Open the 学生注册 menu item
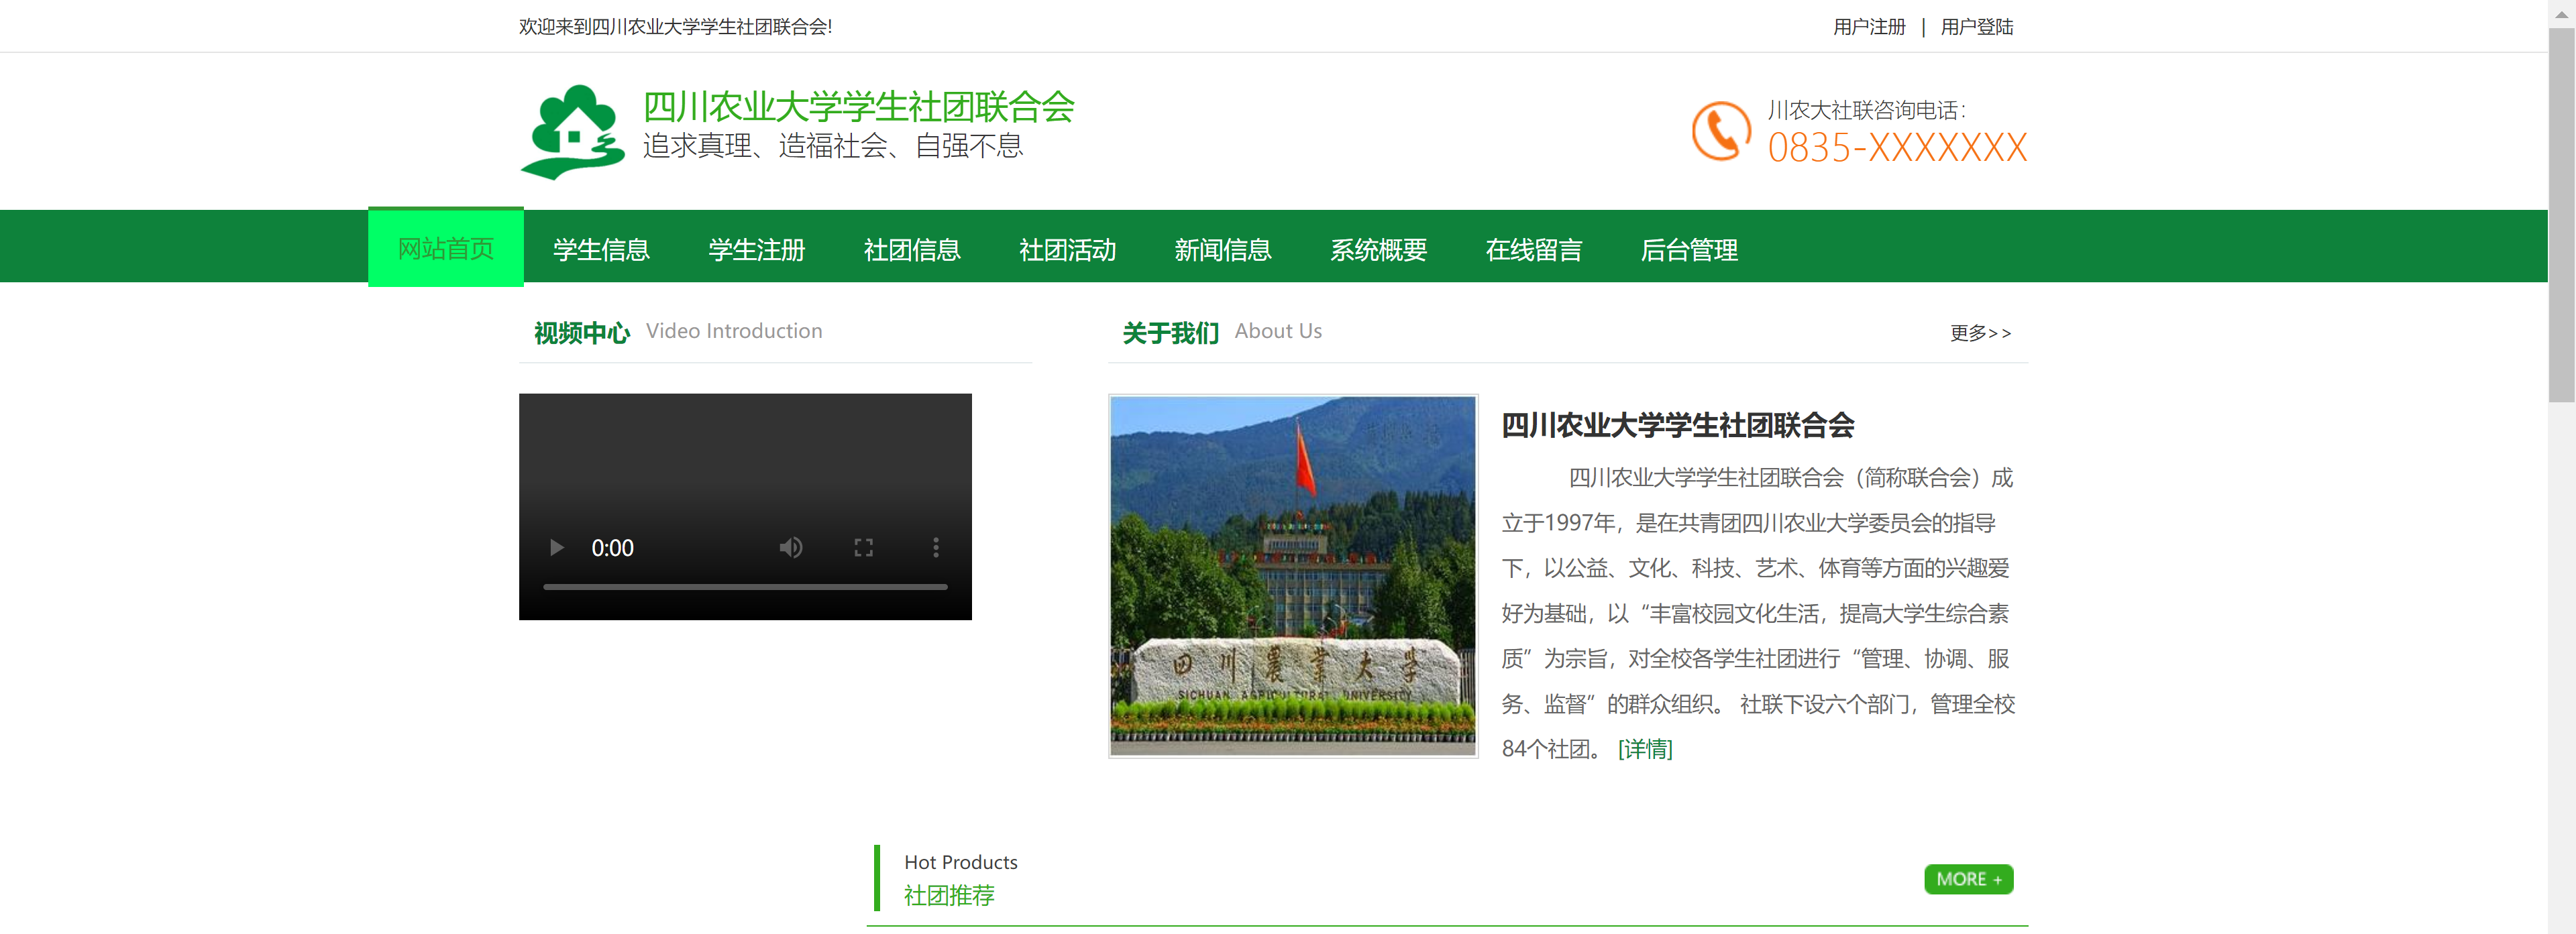The width and height of the screenshot is (2576, 934). (x=756, y=249)
